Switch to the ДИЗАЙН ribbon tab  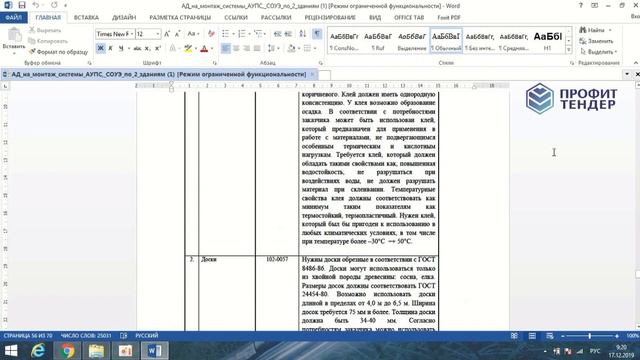(x=124, y=18)
